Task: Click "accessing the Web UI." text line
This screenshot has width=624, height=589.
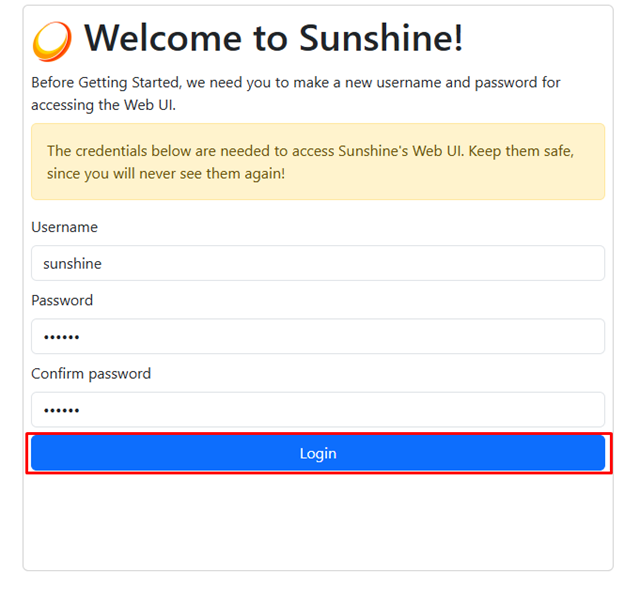Action: click(x=103, y=105)
